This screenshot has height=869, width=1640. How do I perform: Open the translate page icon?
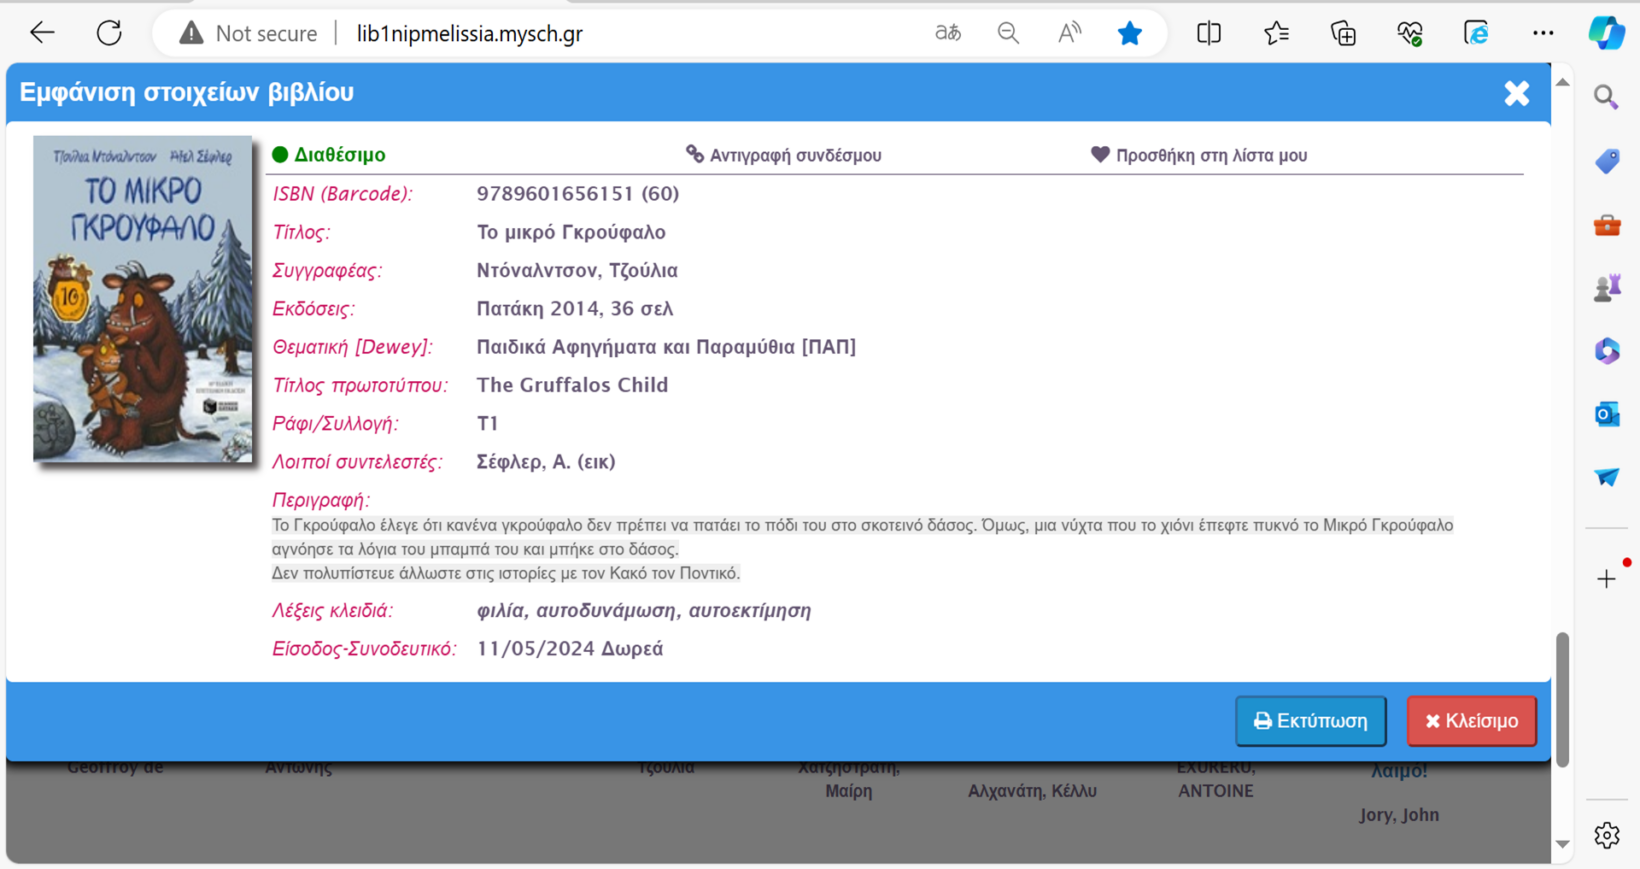[947, 33]
